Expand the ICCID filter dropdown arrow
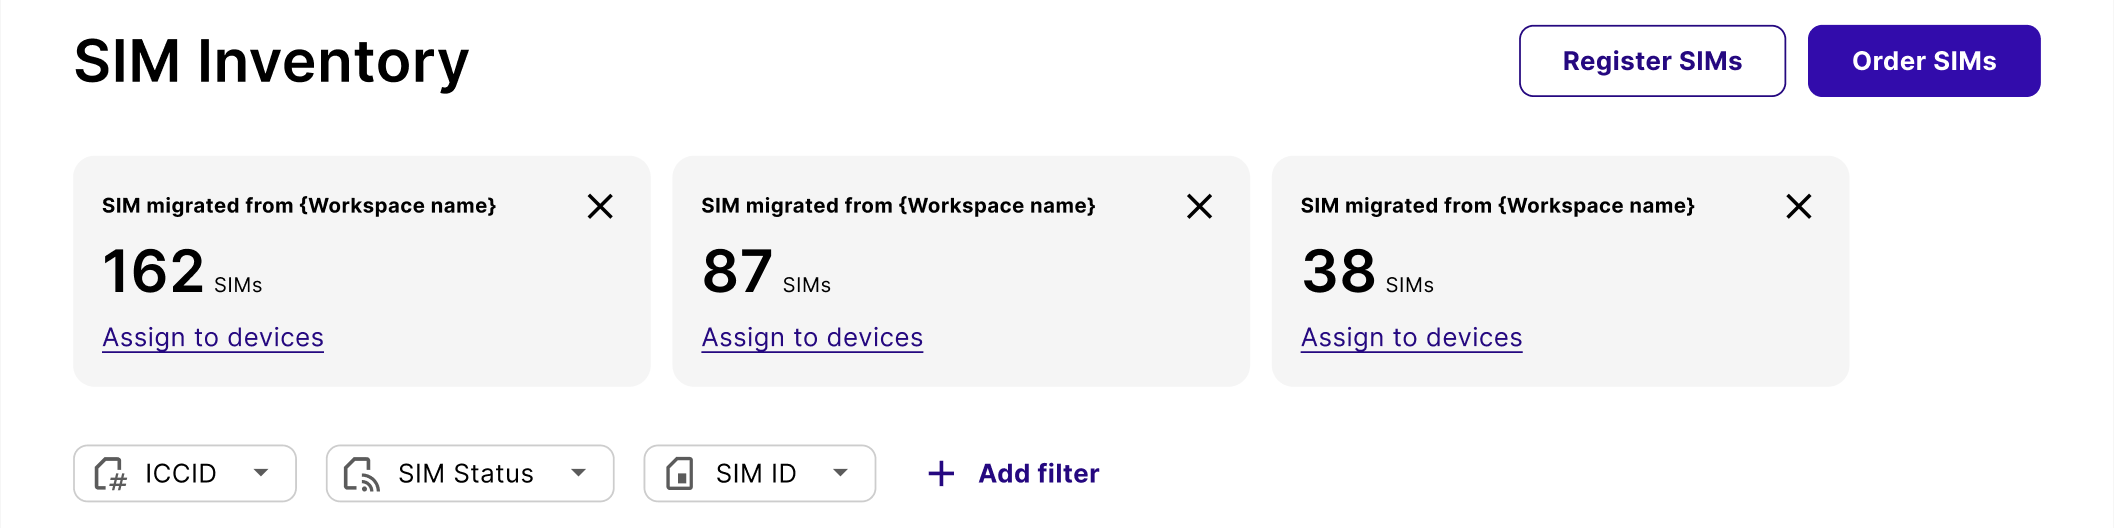This screenshot has height=528, width=2114. click(261, 473)
